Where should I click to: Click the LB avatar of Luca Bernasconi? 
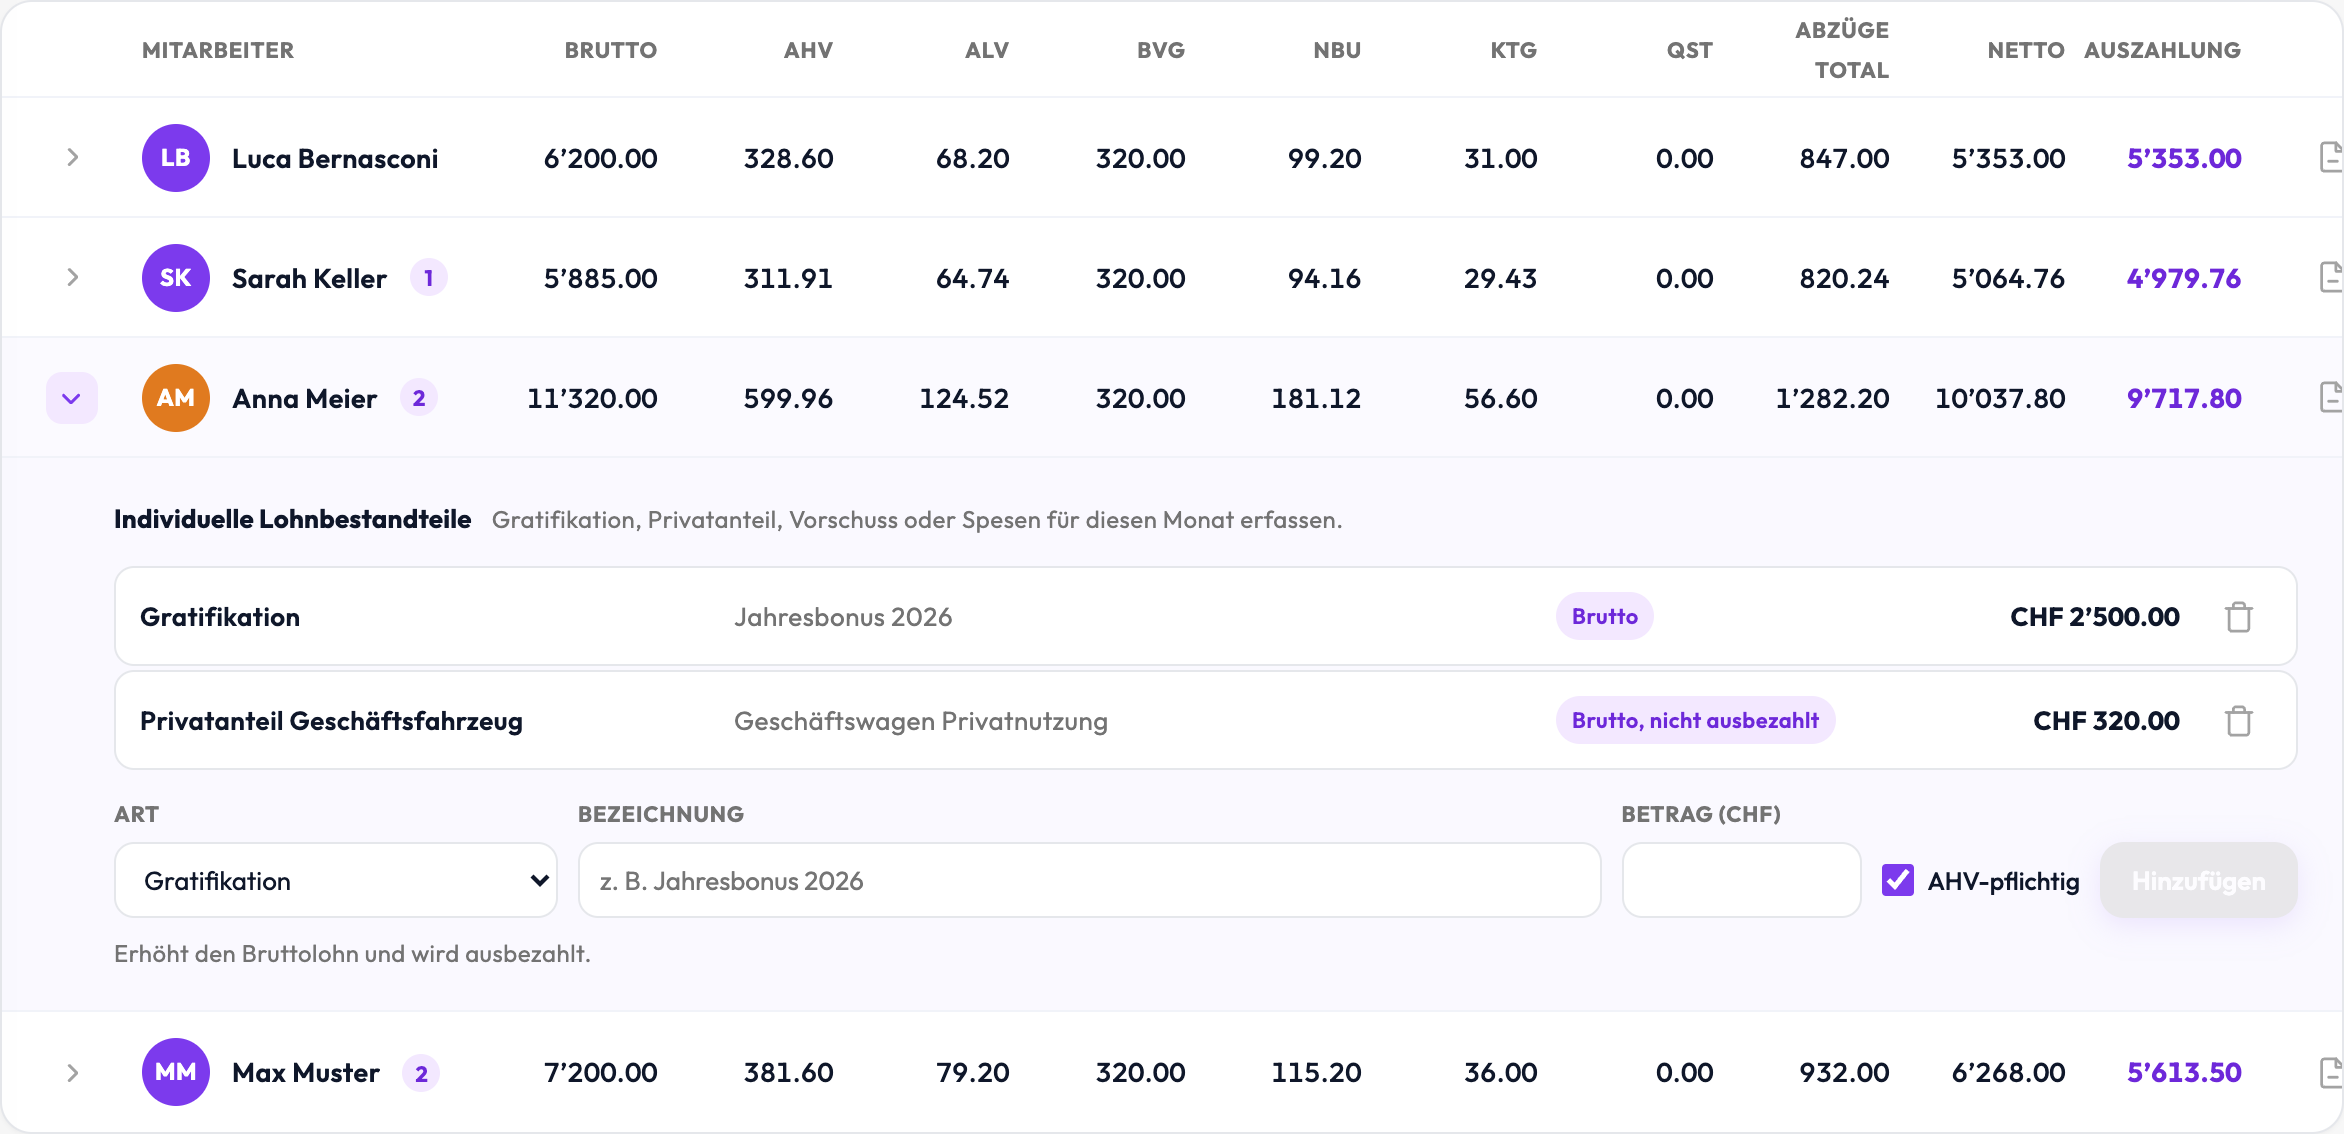pyautogui.click(x=176, y=158)
